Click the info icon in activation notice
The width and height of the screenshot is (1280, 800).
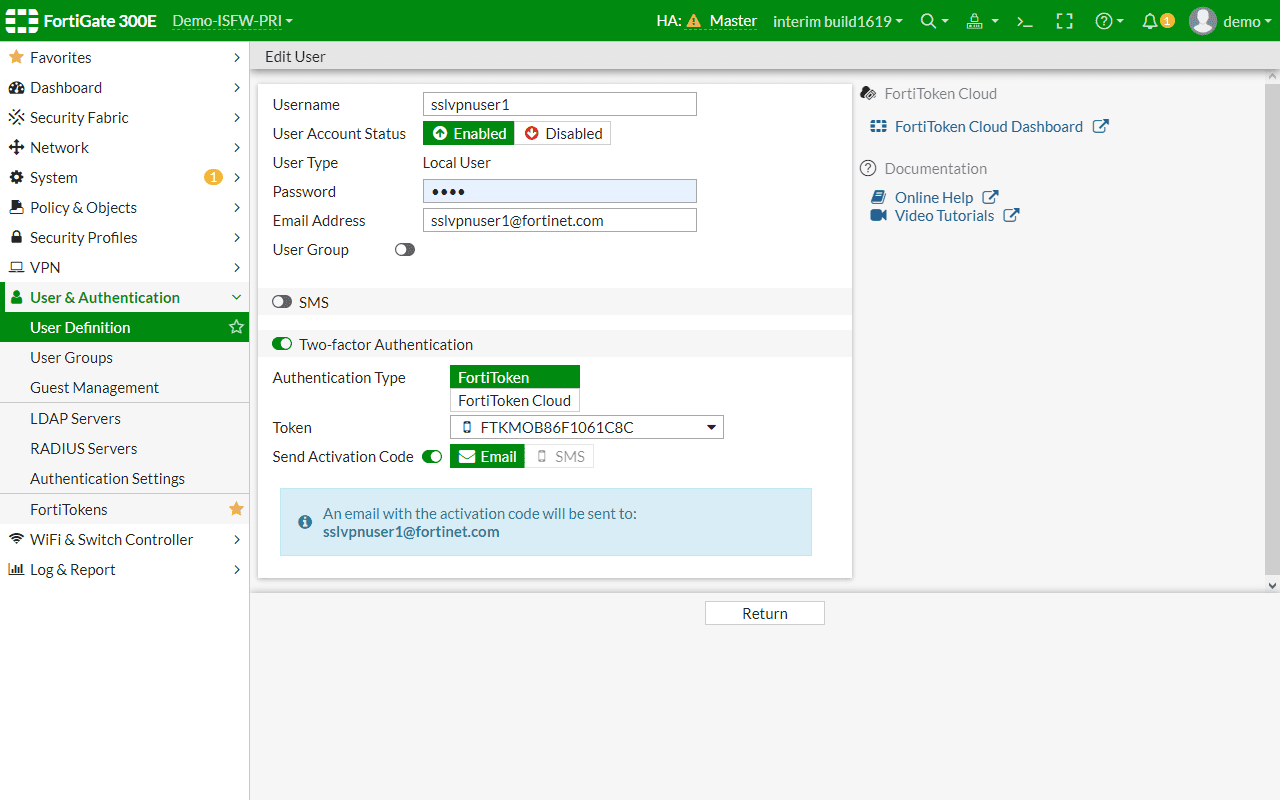point(305,522)
